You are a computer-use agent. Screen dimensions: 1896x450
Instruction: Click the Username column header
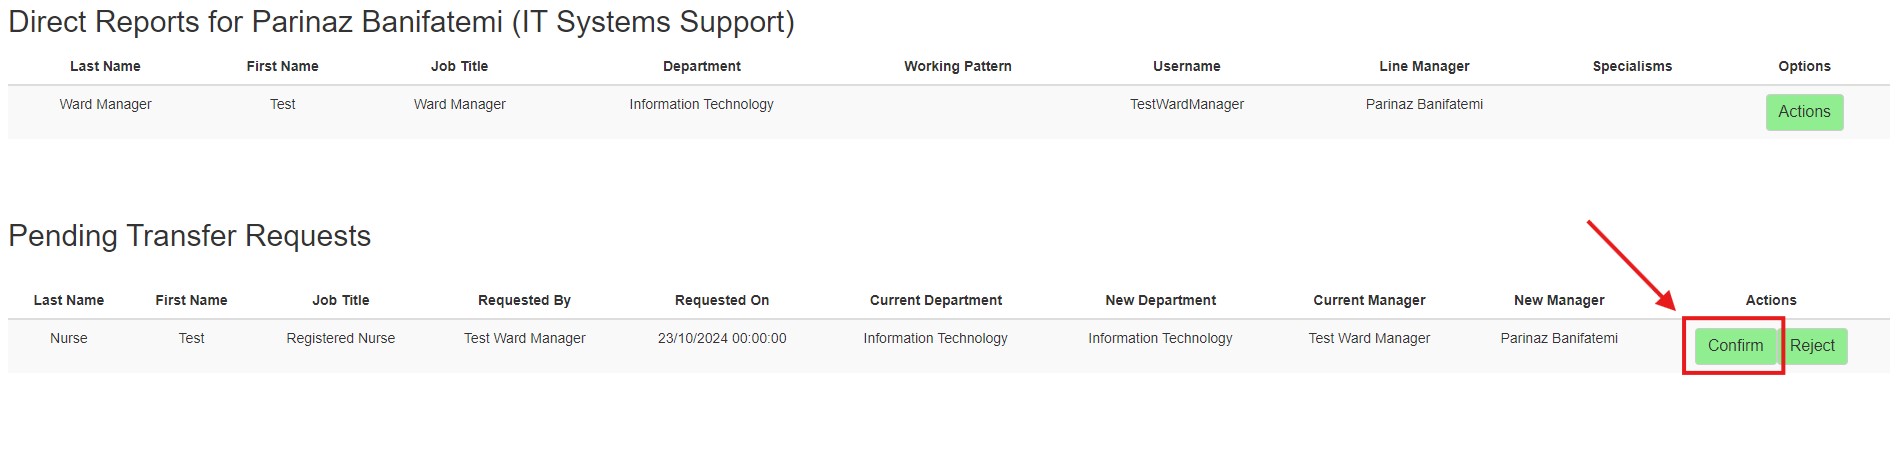click(x=1187, y=66)
